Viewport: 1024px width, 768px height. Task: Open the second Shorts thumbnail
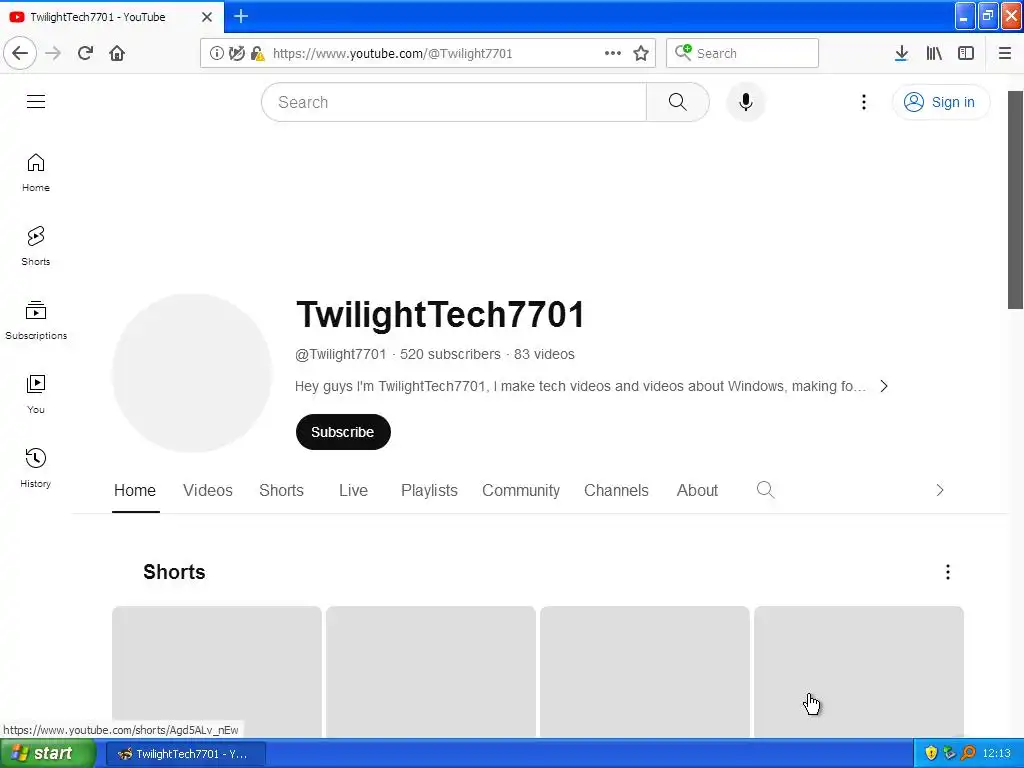[x=431, y=672]
